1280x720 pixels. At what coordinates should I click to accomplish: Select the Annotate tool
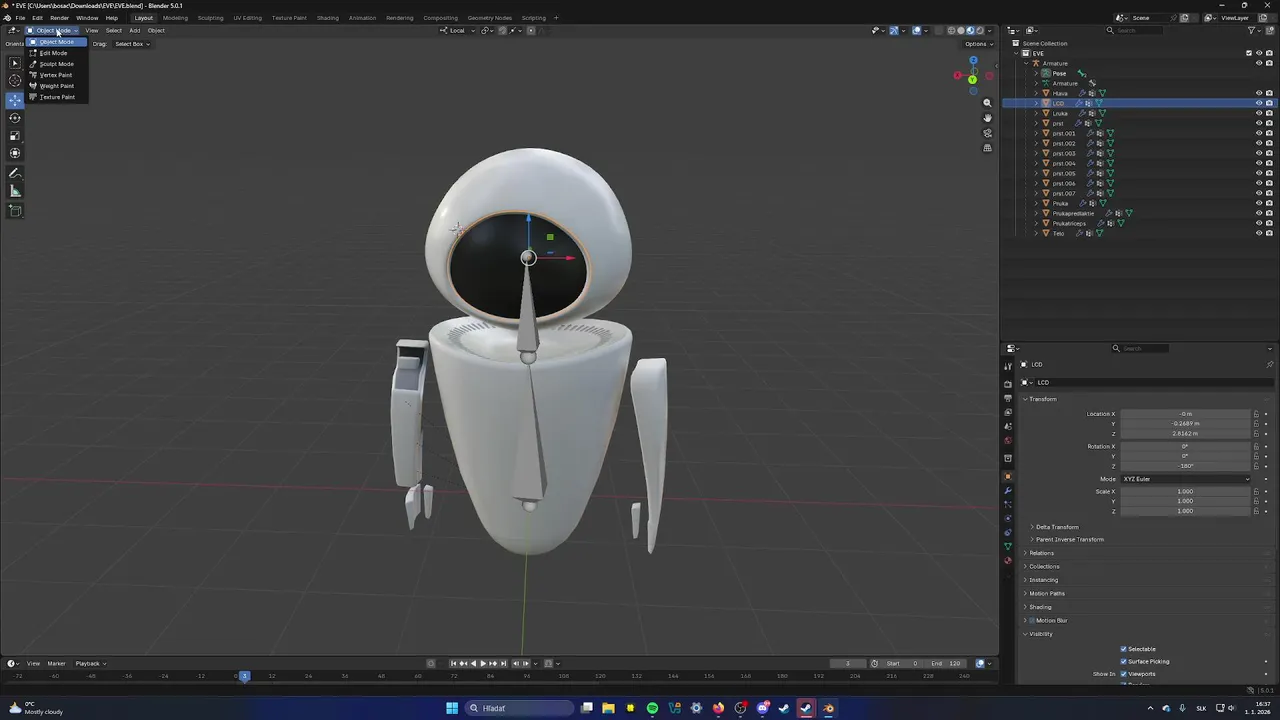15,174
